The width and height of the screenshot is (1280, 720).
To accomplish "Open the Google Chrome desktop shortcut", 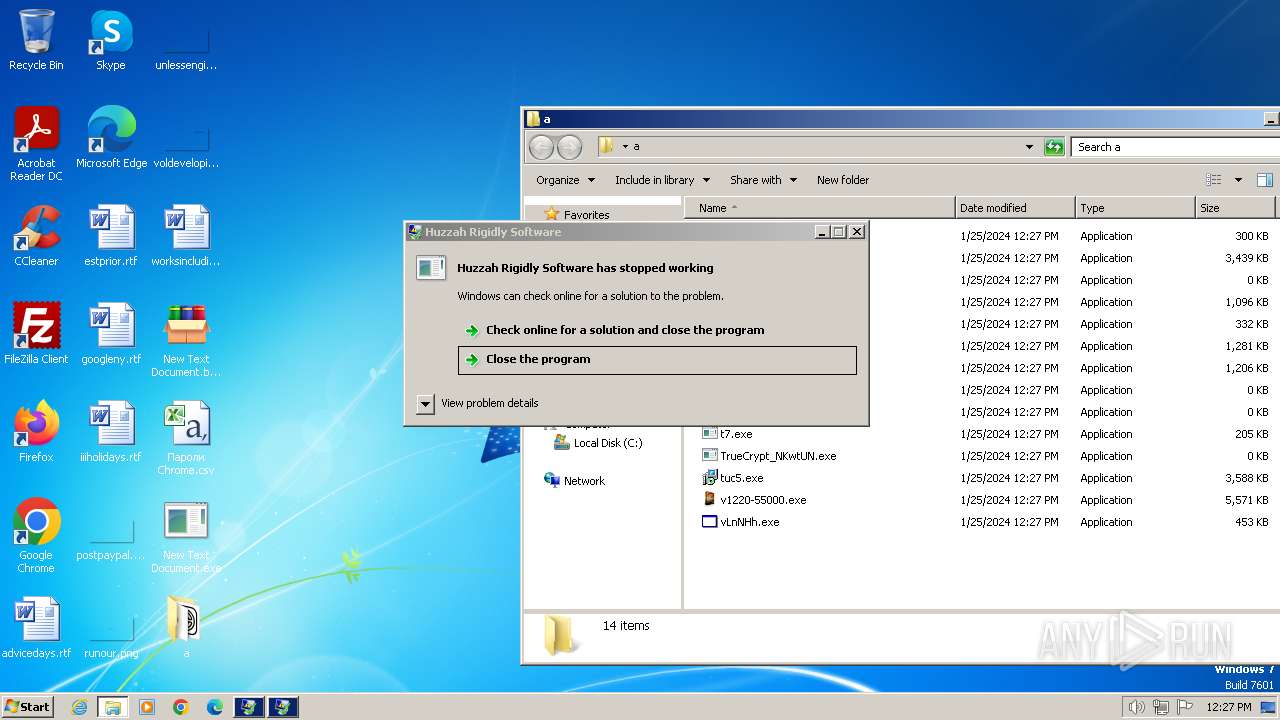I will coord(36,536).
